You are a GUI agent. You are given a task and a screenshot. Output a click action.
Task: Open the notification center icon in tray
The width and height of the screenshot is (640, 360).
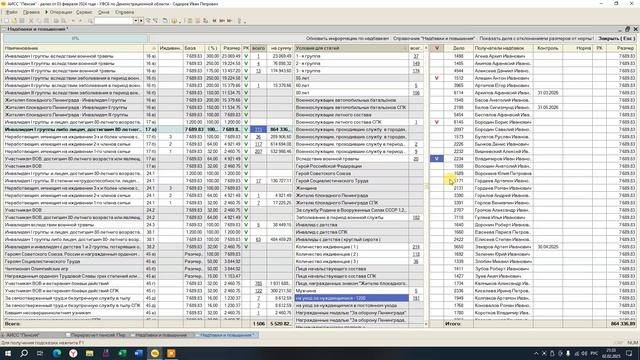(x=629, y=353)
